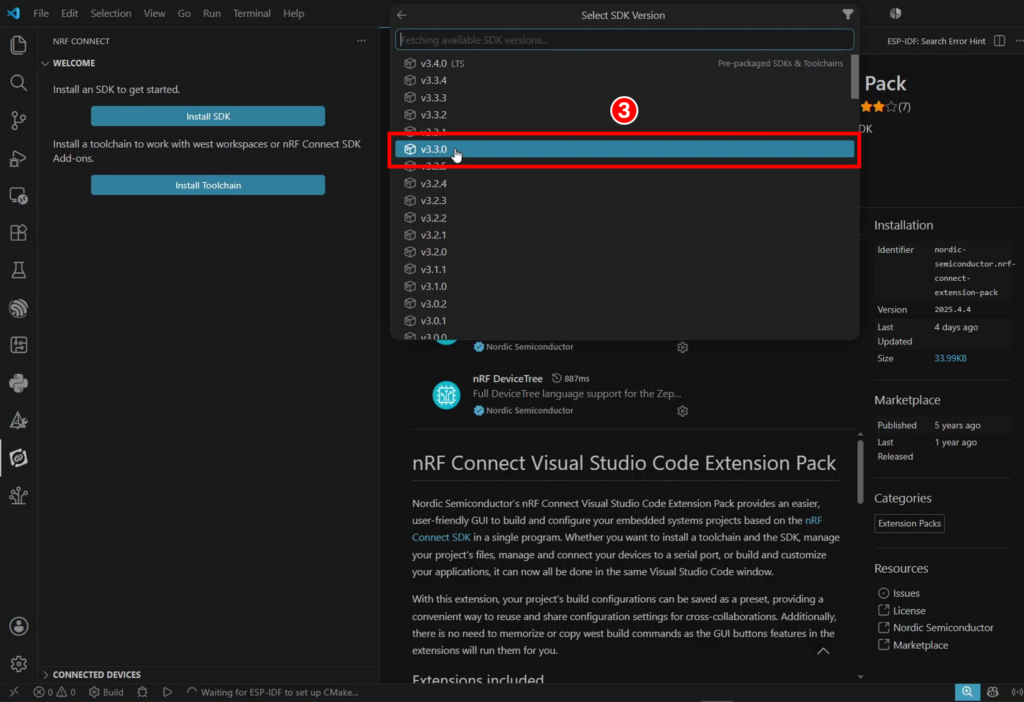Open the Copilot icon in status bar

(993, 692)
